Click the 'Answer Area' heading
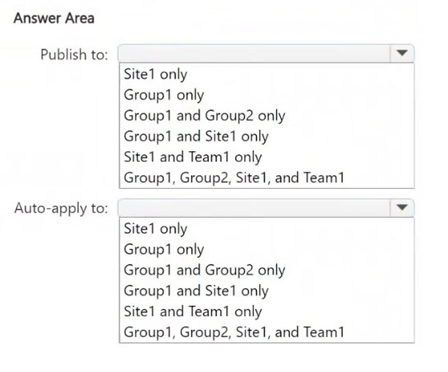The height and width of the screenshot is (372, 448). pos(54,18)
